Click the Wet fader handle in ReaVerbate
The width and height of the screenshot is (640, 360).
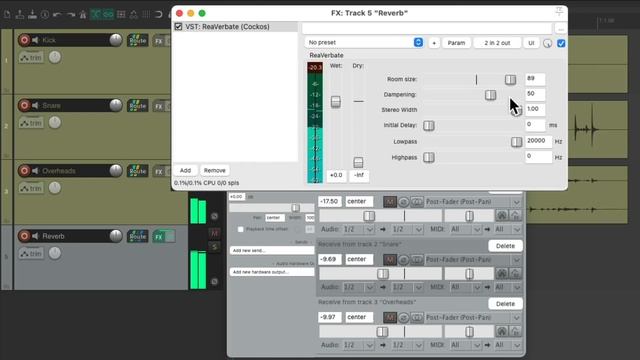tap(336, 102)
